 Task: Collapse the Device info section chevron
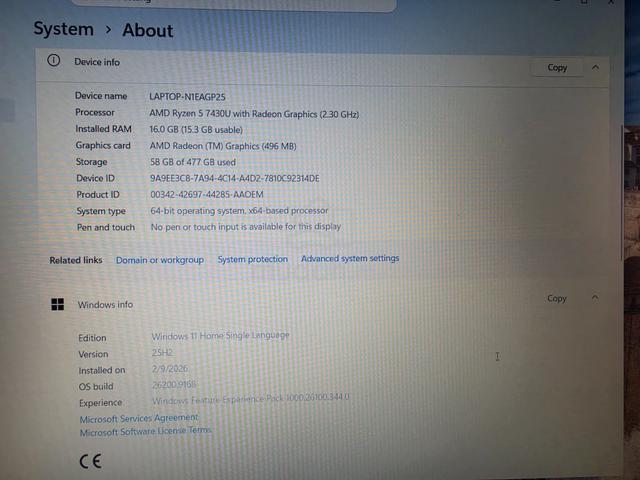tap(596, 67)
